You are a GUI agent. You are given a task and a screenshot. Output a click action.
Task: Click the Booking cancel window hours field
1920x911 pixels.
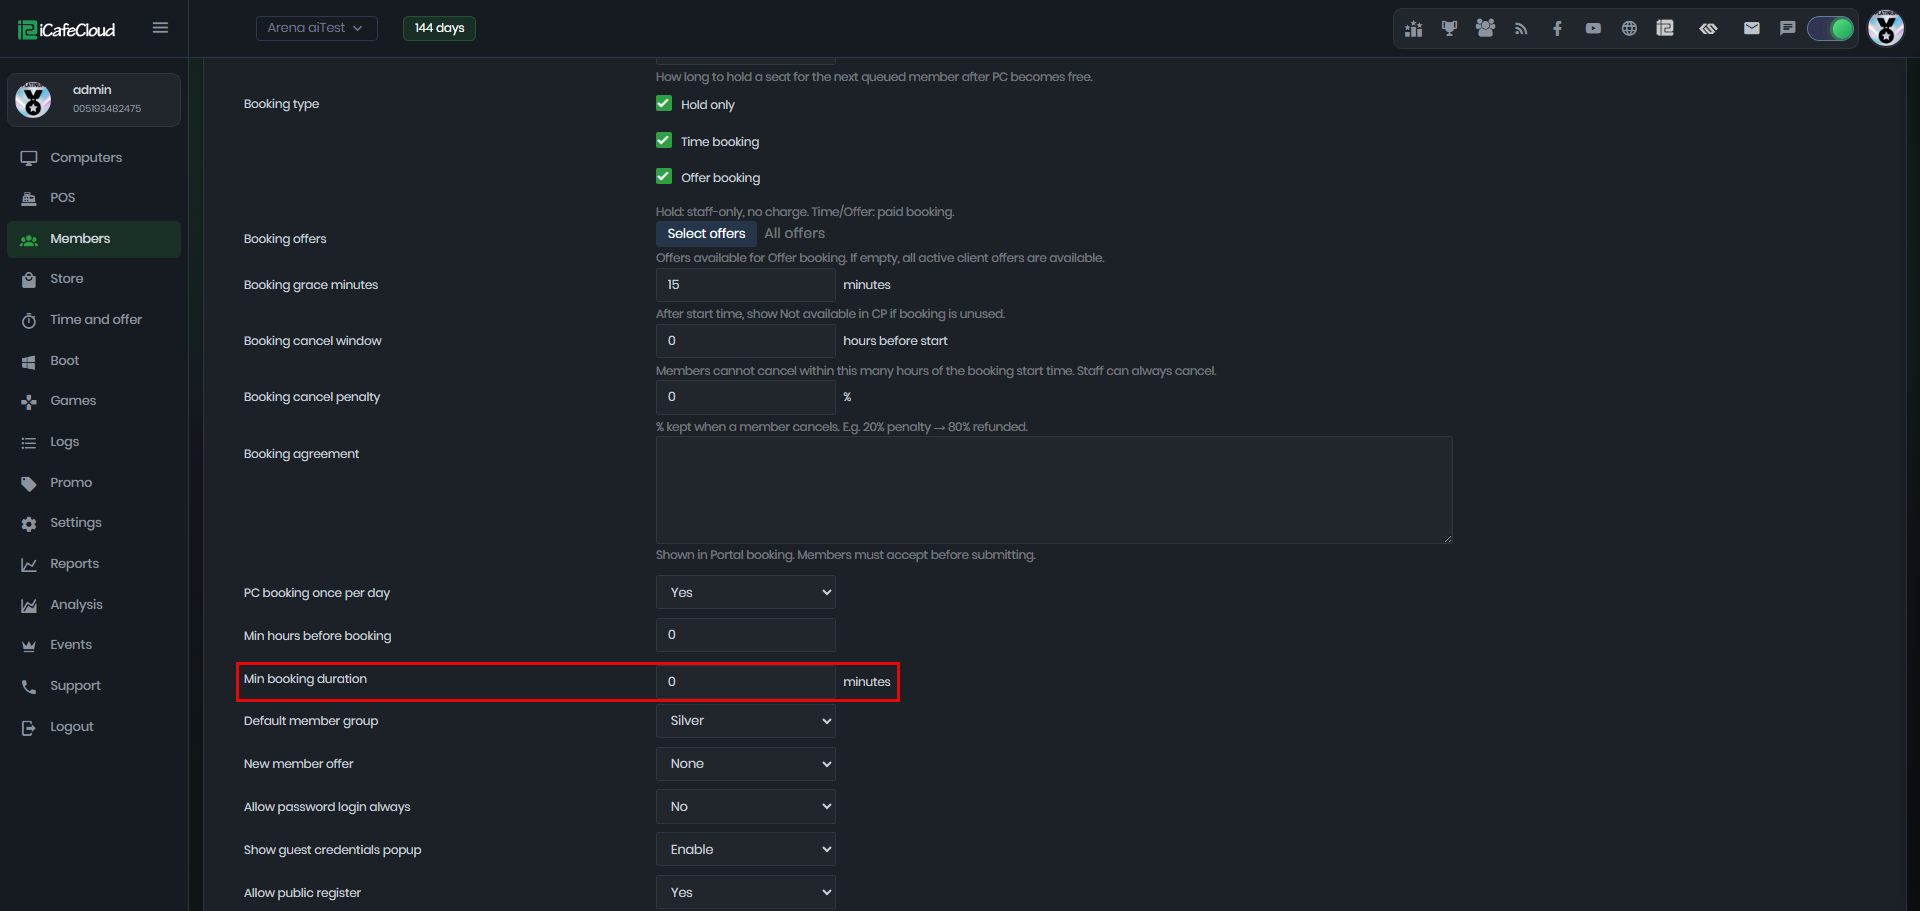pyautogui.click(x=746, y=341)
